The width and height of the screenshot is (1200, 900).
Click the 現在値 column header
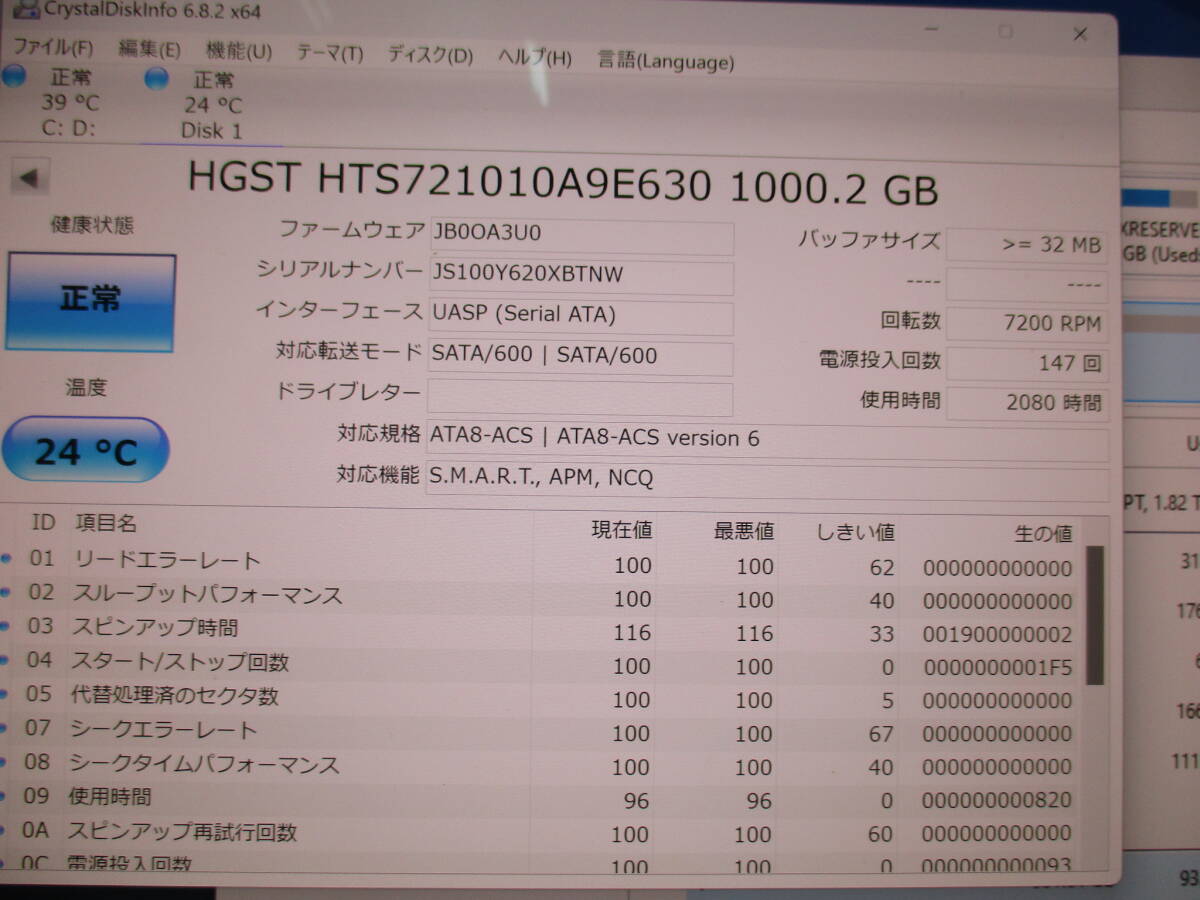[x=622, y=530]
